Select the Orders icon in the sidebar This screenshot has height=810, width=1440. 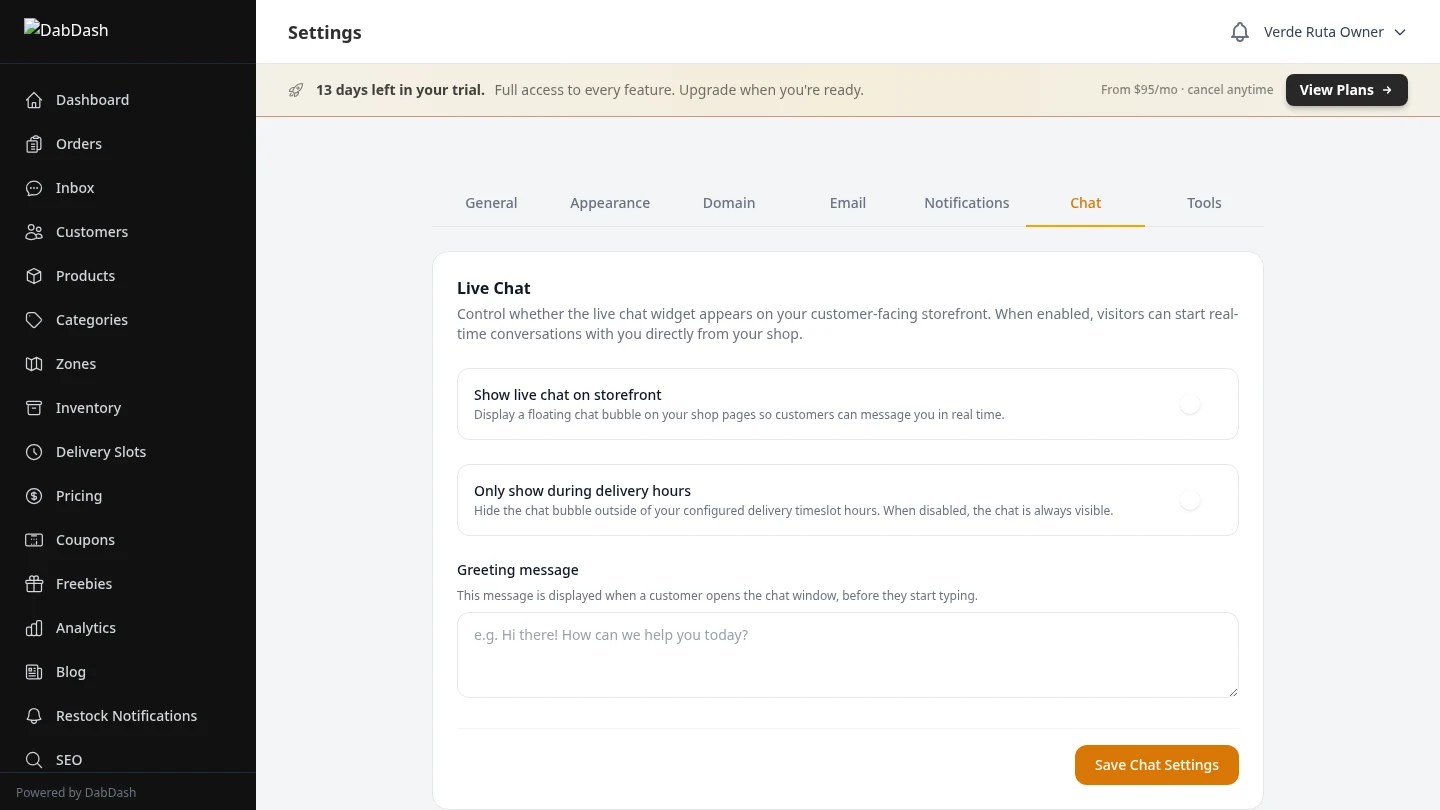pyautogui.click(x=33, y=144)
